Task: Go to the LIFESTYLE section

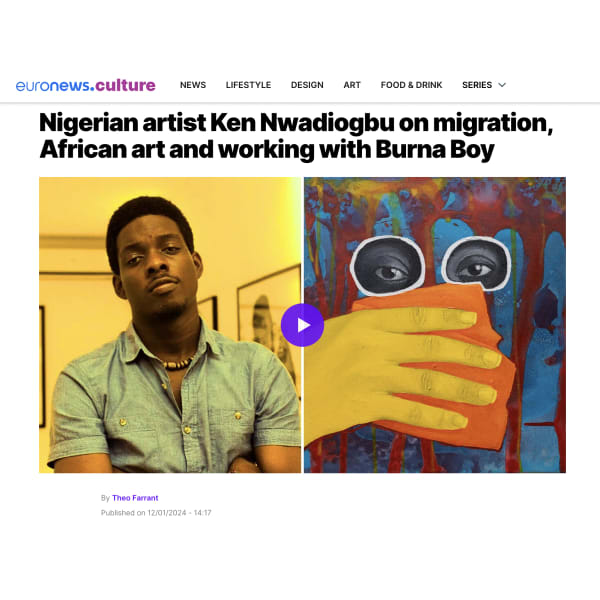Action: [248, 85]
